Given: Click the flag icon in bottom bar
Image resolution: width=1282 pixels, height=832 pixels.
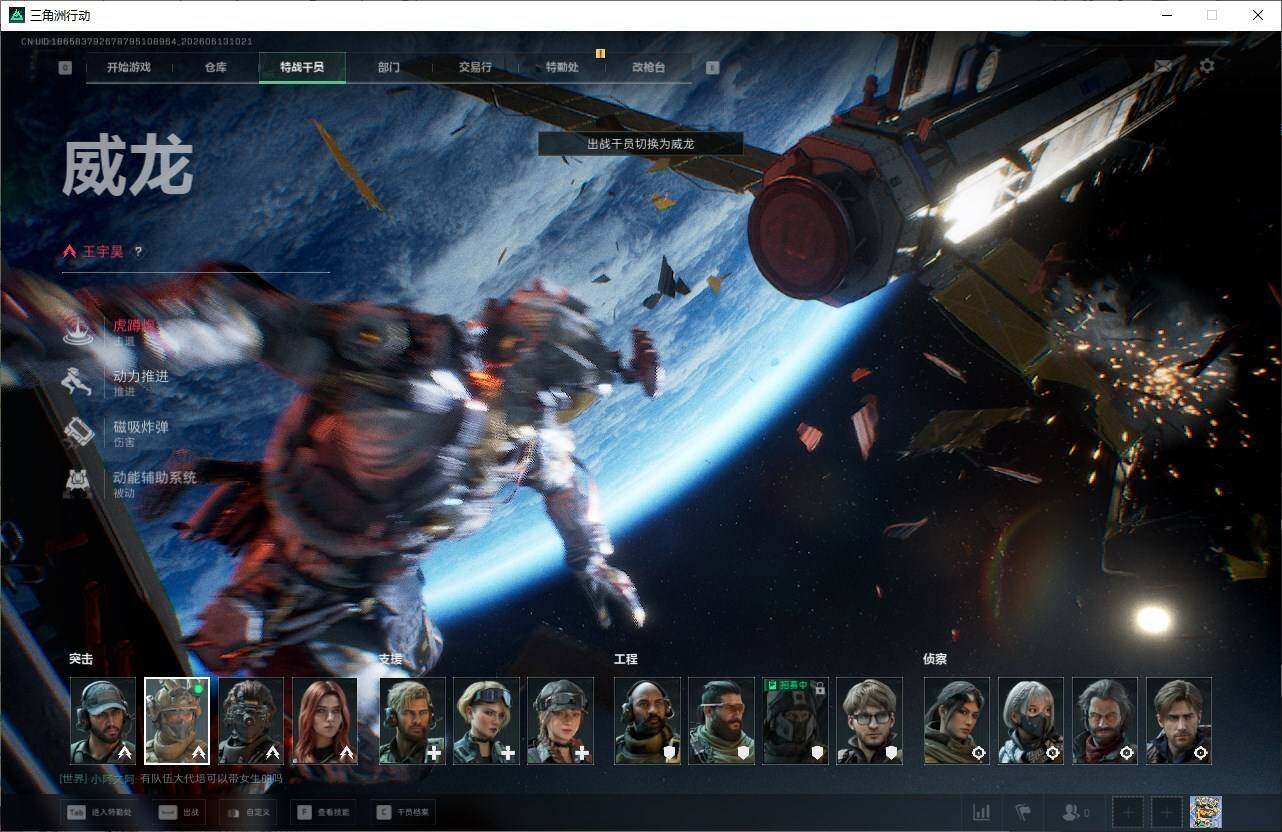Looking at the screenshot, I should [1023, 812].
